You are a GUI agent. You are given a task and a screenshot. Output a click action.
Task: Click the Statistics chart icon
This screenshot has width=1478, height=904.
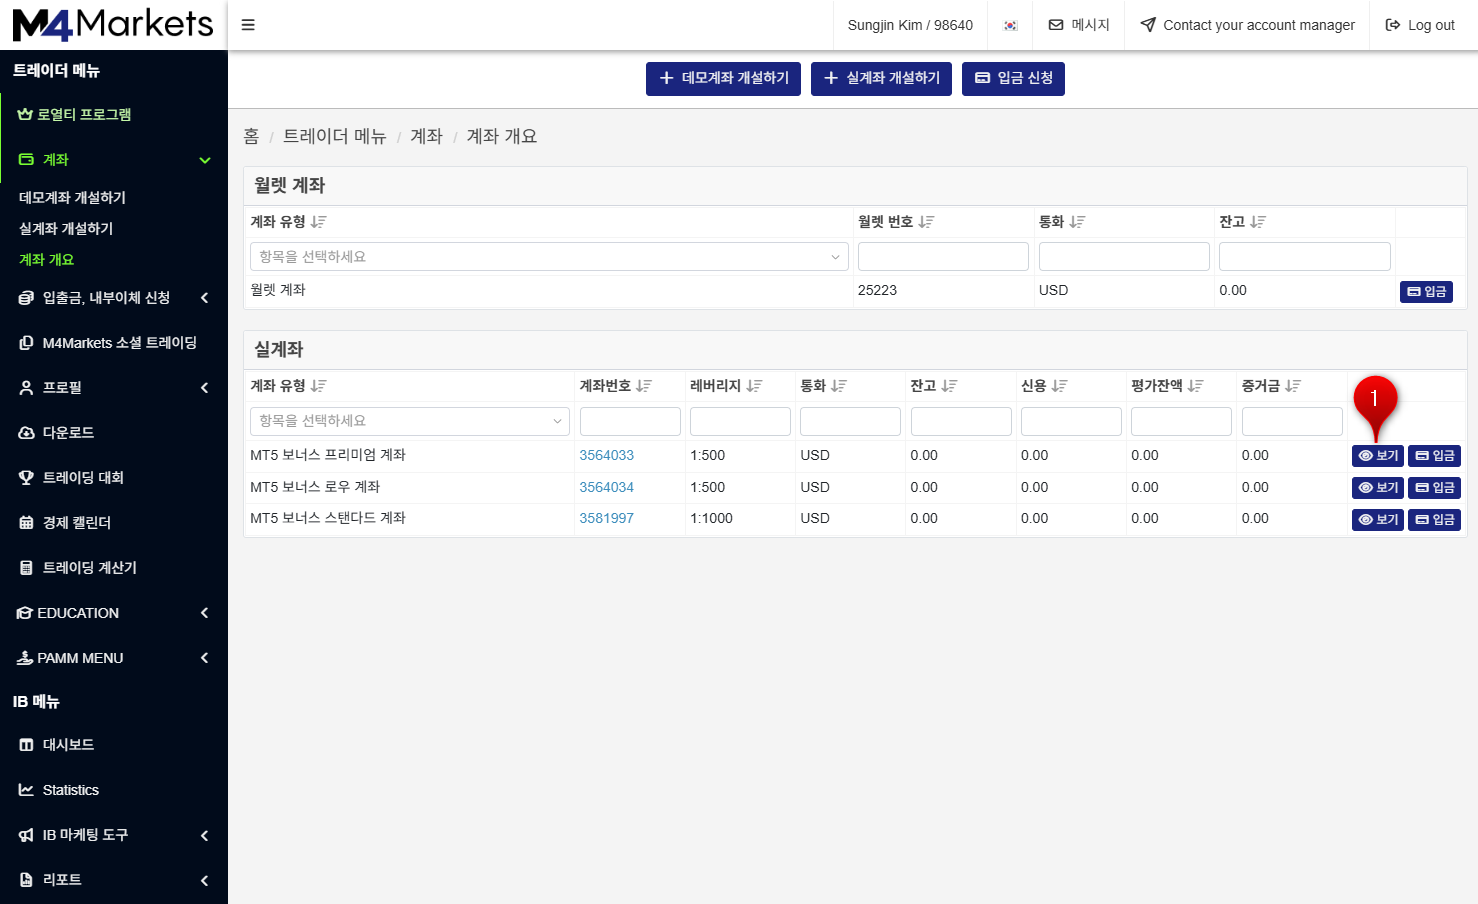coord(27,790)
